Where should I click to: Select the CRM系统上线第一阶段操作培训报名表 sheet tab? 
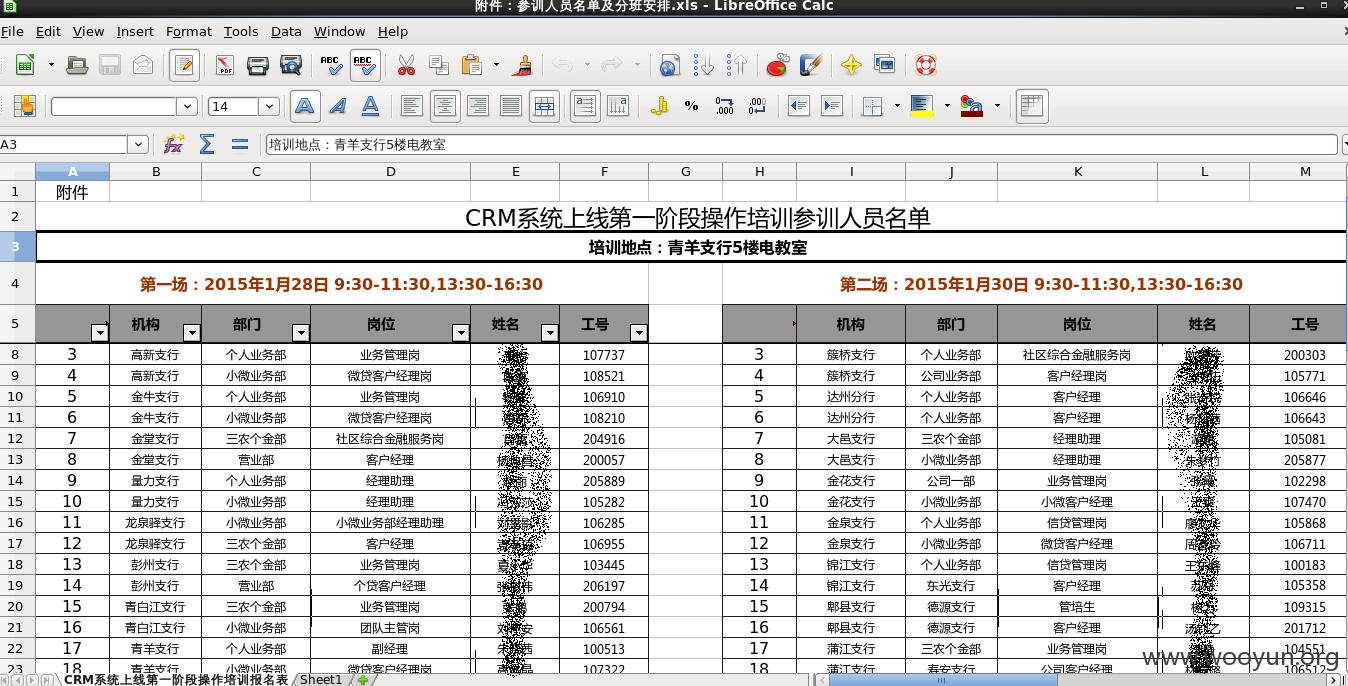tap(176, 679)
